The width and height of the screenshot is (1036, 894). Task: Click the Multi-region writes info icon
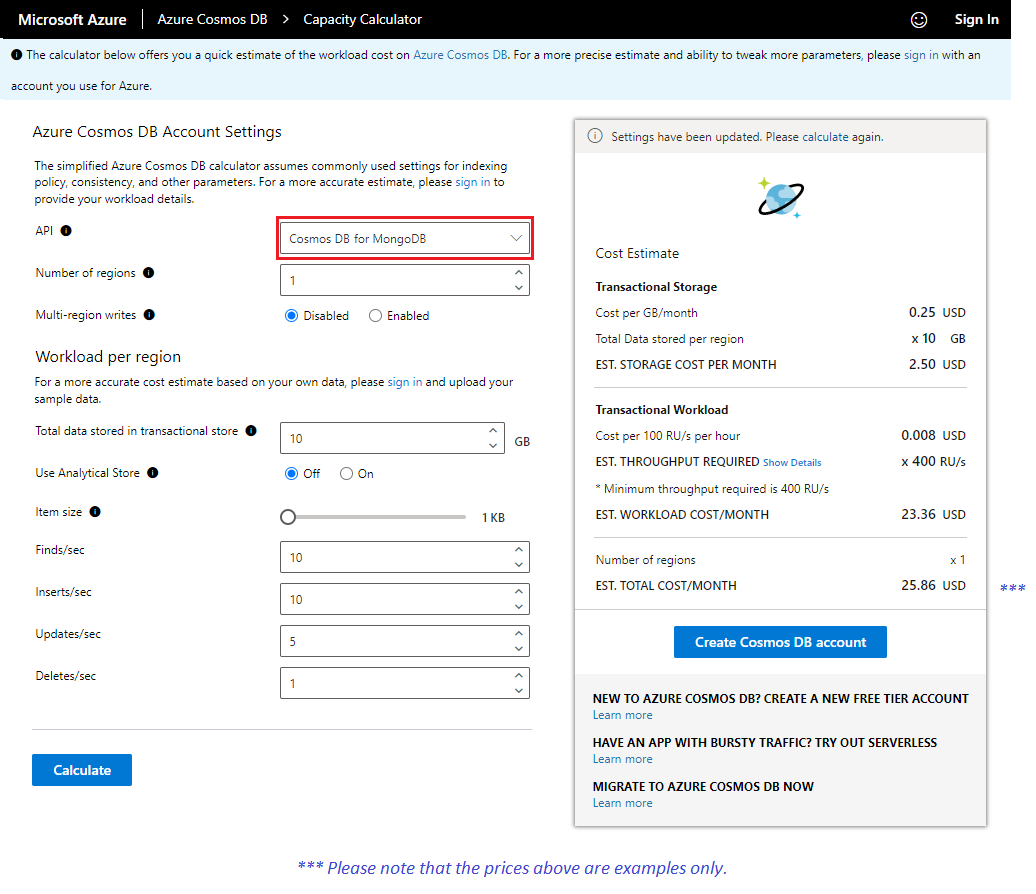tap(151, 315)
